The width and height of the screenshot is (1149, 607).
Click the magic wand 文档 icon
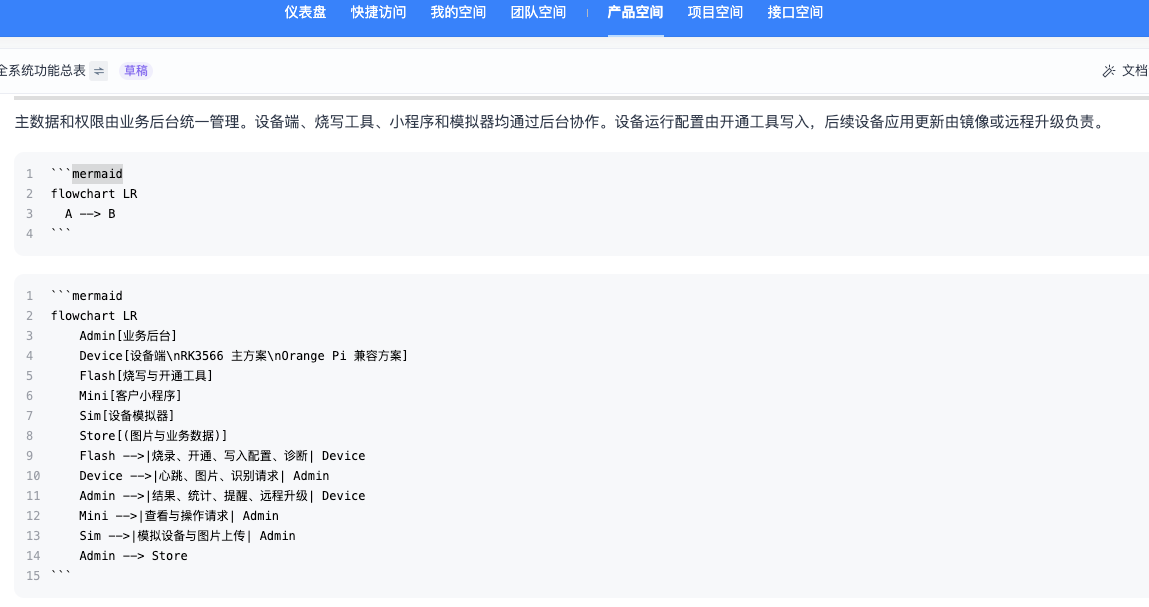coord(1109,71)
